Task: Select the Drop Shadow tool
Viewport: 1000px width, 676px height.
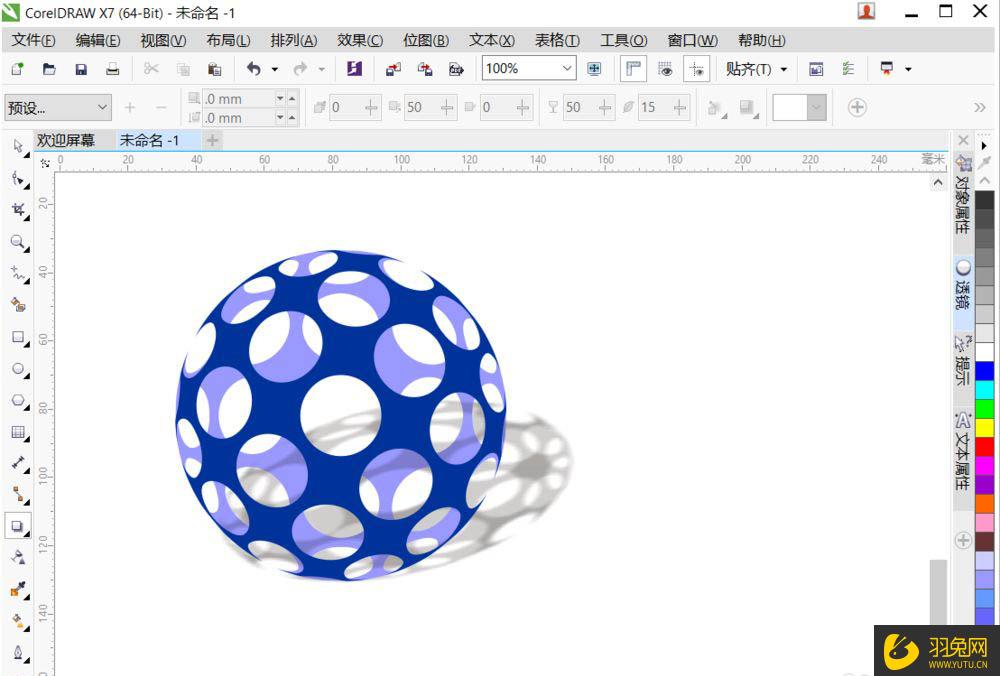Action: [x=18, y=526]
